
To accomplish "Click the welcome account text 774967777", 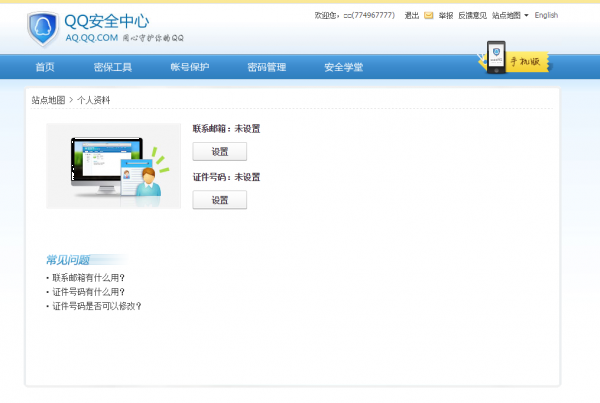I will coord(355,15).
